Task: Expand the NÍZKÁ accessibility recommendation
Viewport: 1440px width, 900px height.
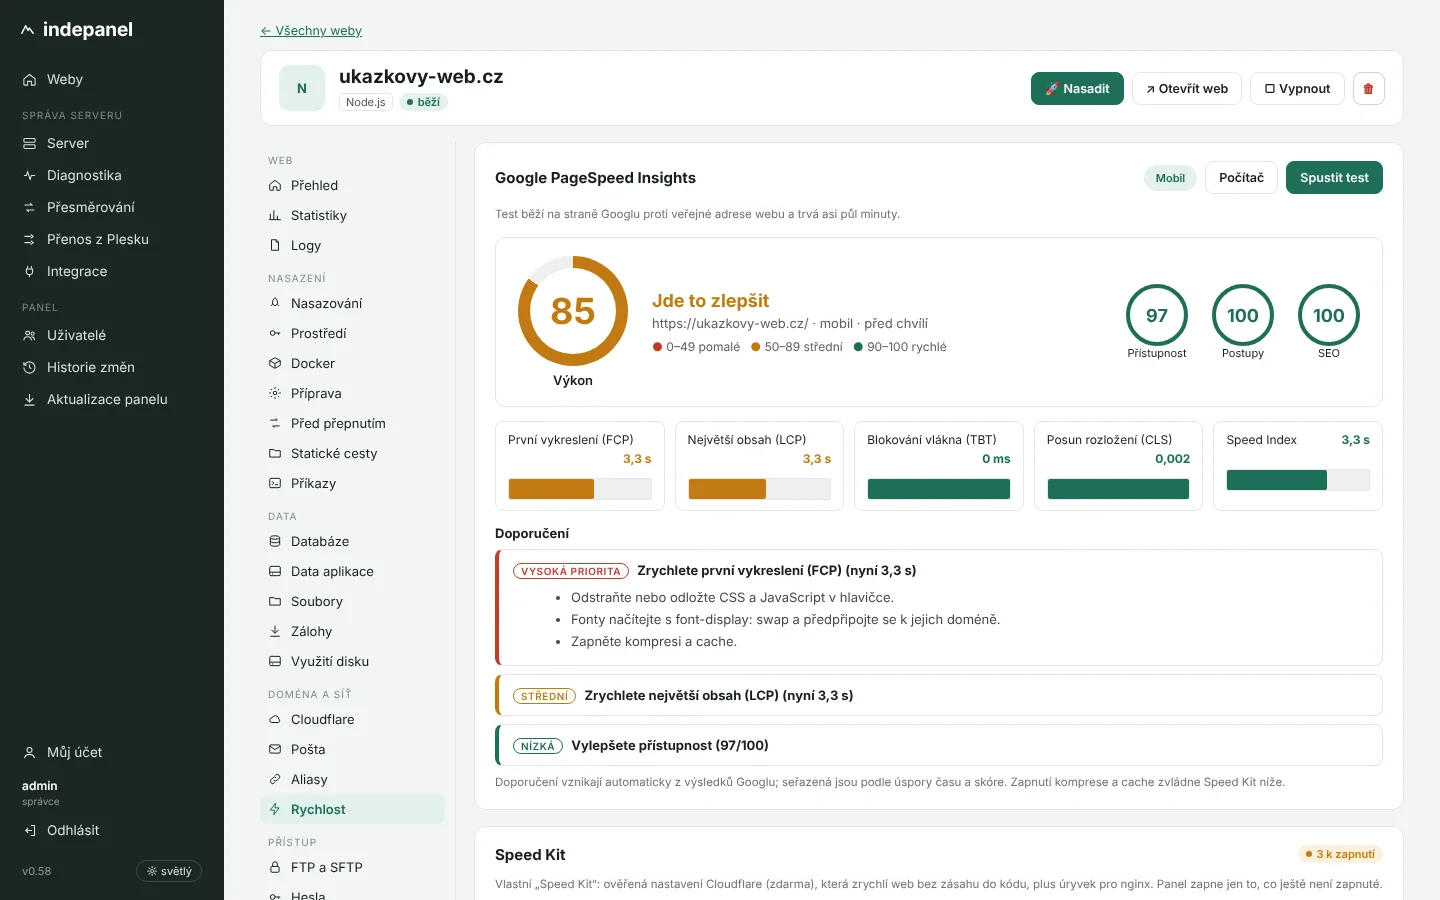Action: tap(939, 746)
